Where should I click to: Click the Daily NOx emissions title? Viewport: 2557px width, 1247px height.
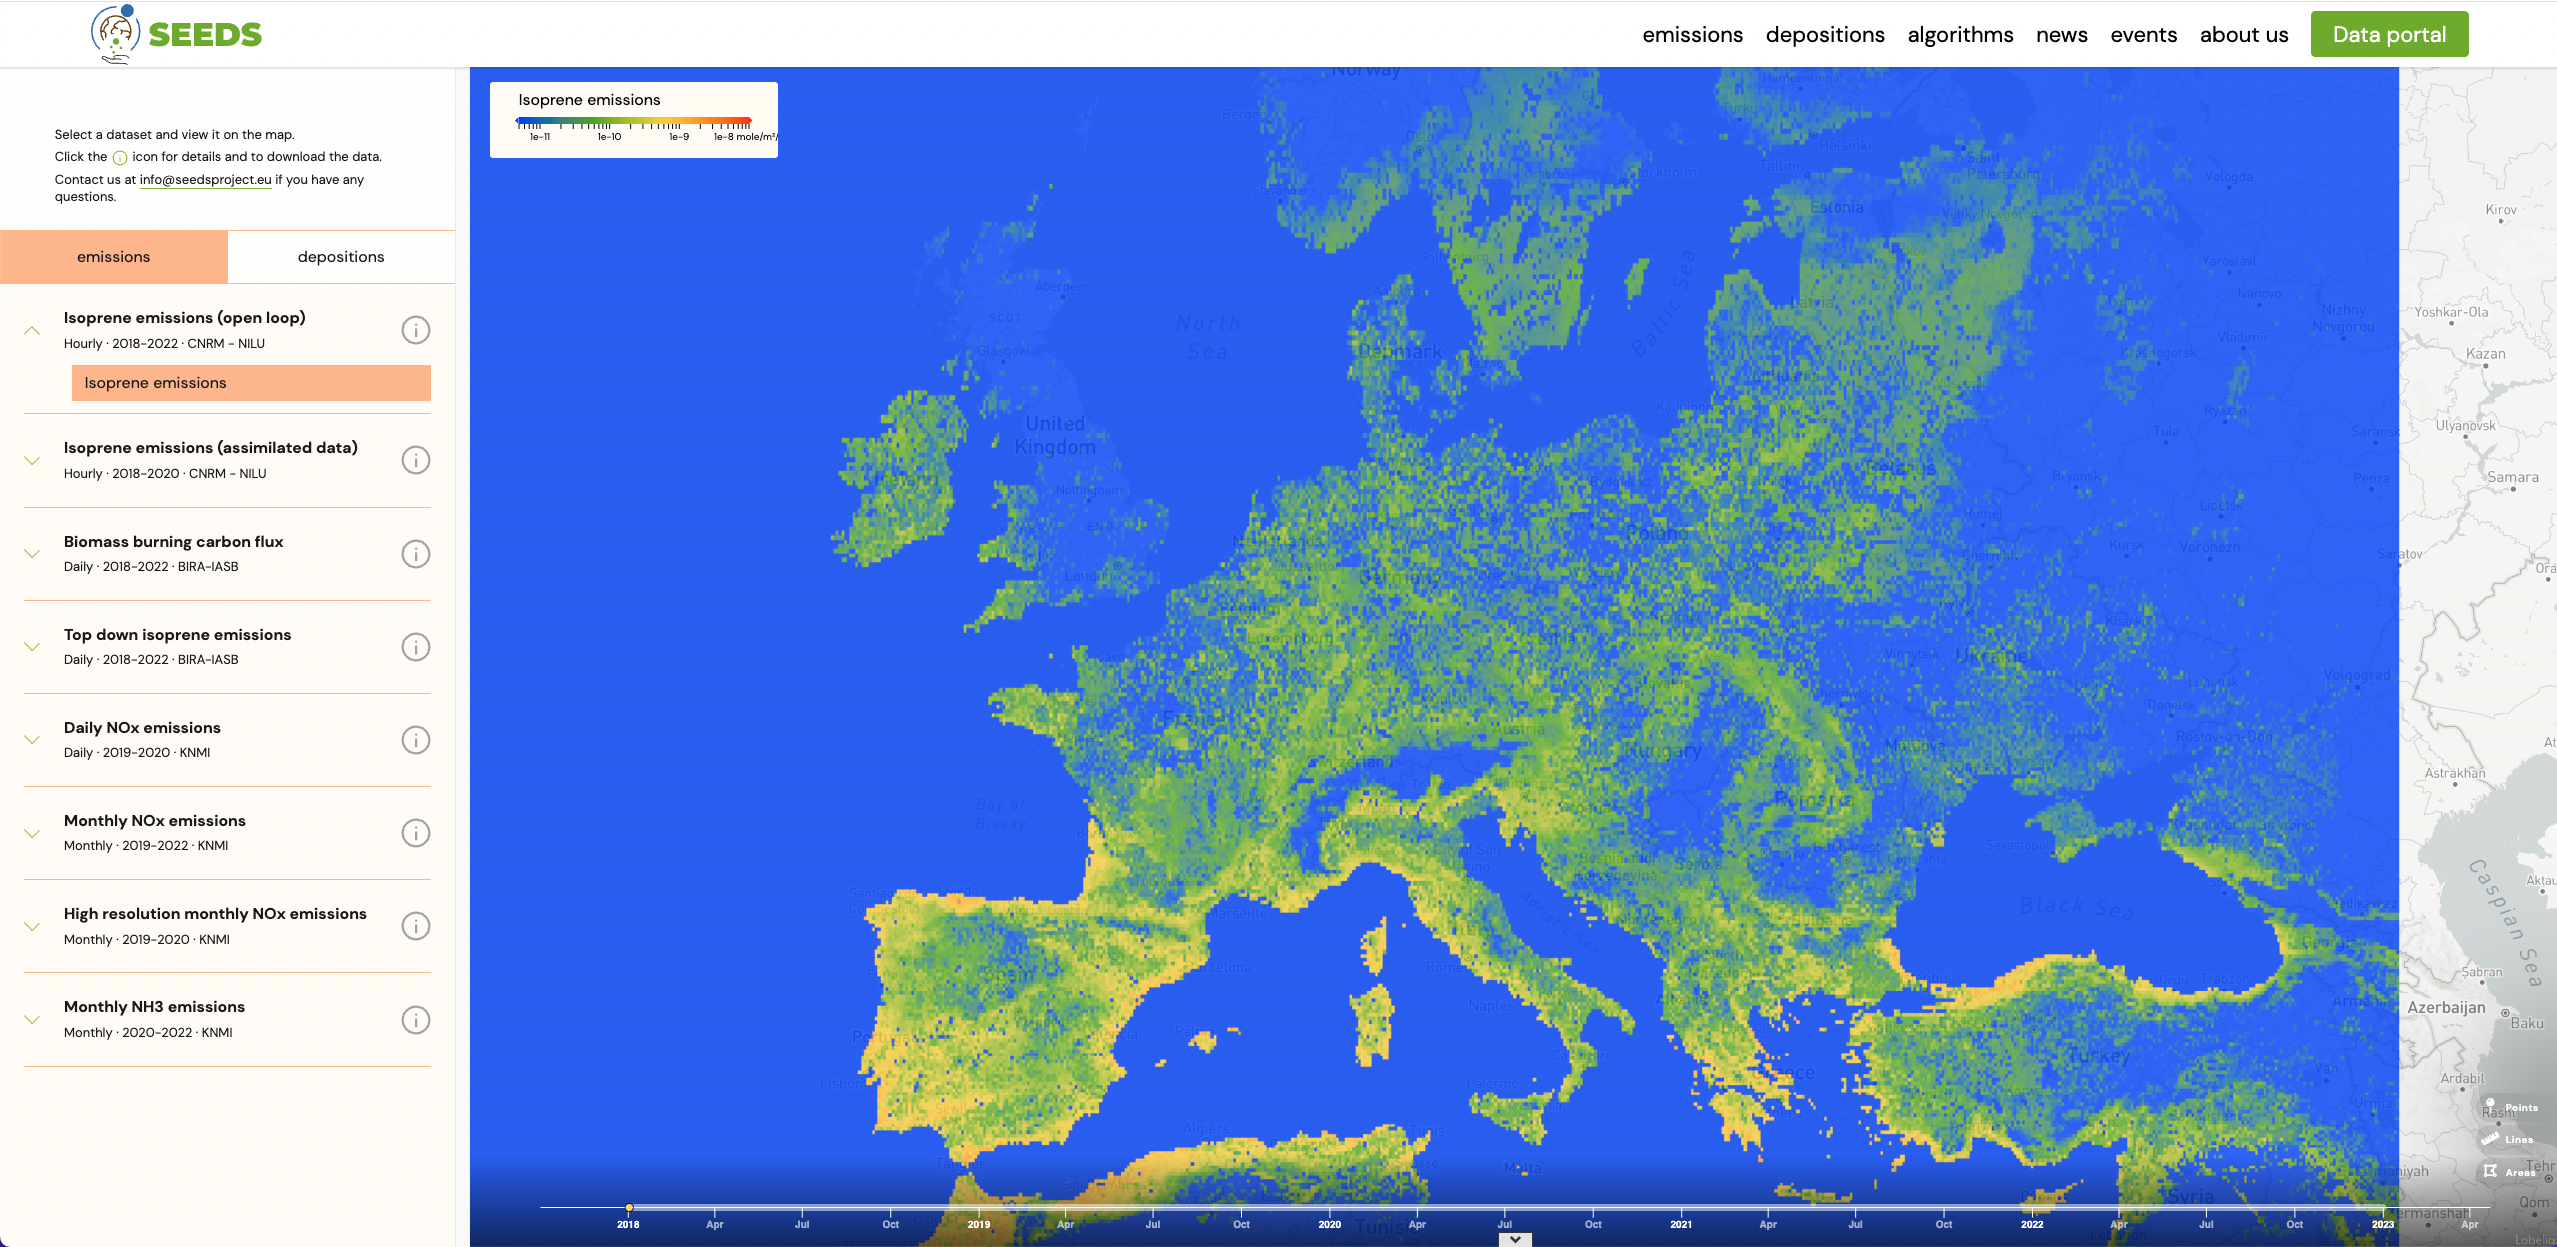pos(142,728)
